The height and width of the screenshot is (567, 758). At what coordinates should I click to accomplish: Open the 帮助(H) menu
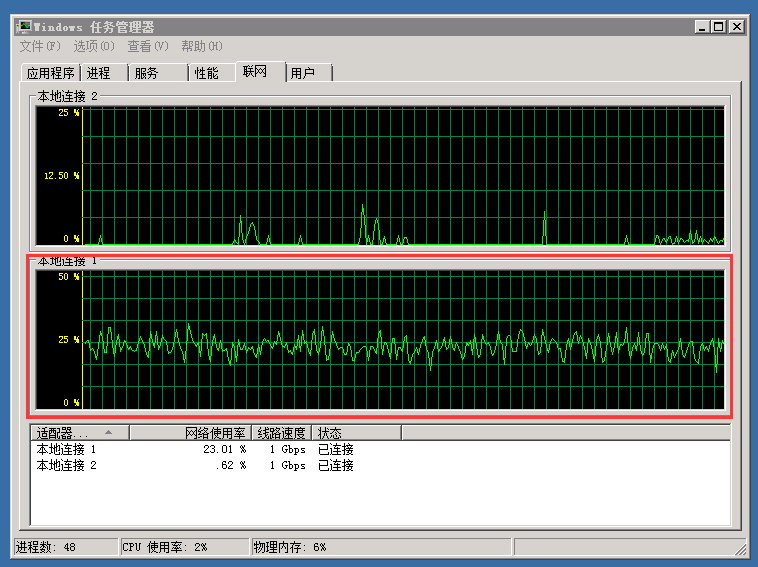202,46
